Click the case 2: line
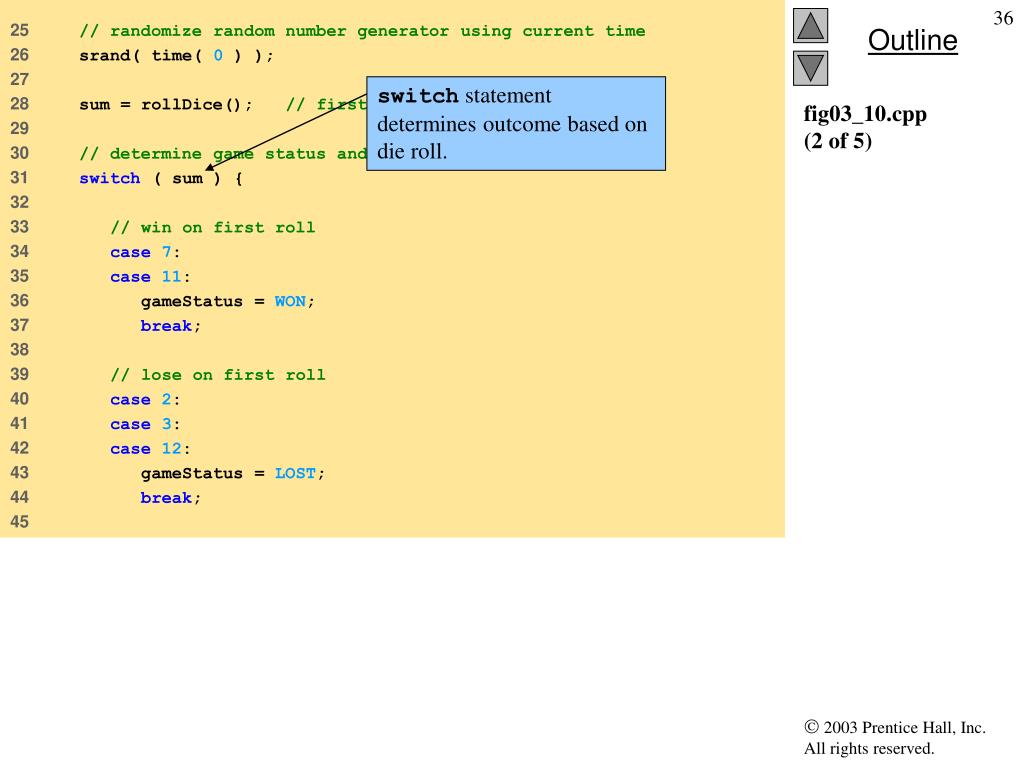The height and width of the screenshot is (768, 1024). click(145, 400)
